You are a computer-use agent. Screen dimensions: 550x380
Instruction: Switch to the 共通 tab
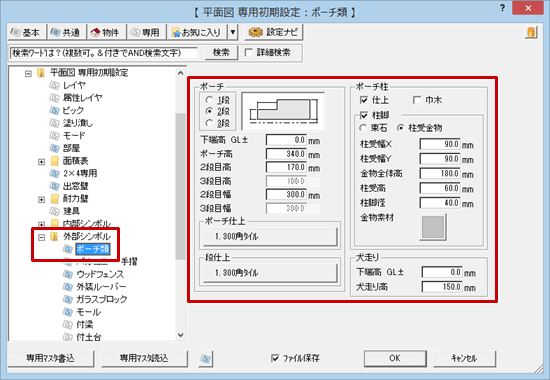[x=66, y=33]
